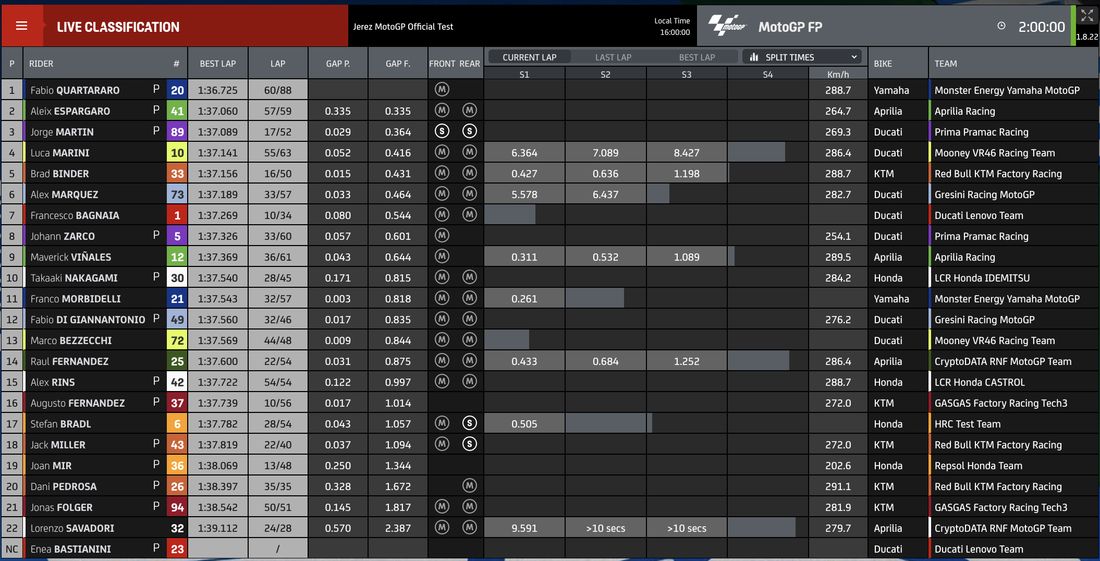The width and height of the screenshot is (1100, 561).
Task: Click Raul Fernandez's rear medium tyre icon
Action: (469, 361)
